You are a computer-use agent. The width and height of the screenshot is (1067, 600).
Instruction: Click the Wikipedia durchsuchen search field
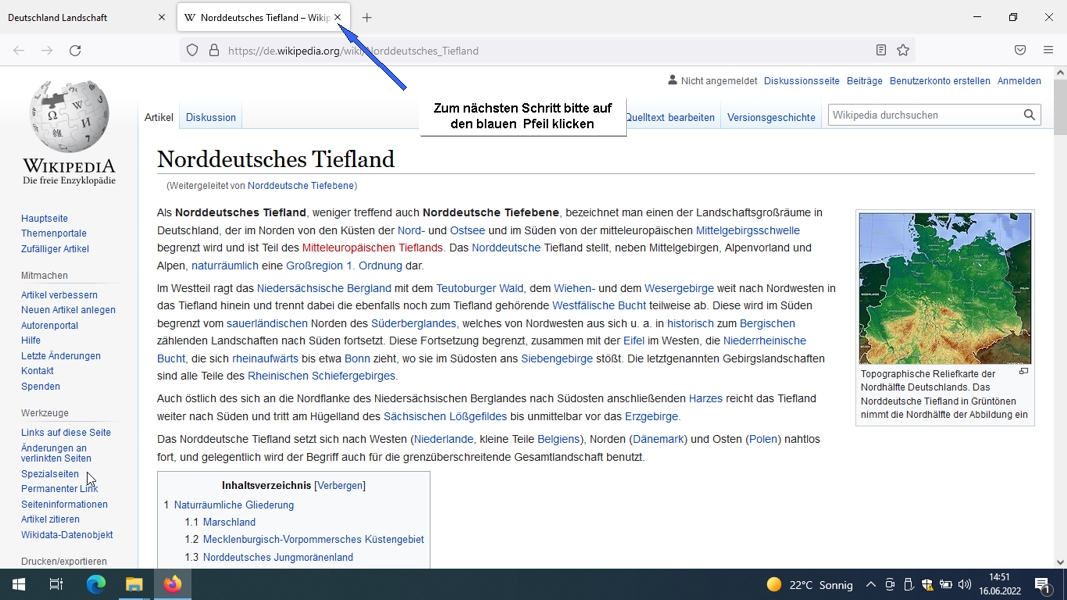coord(925,115)
